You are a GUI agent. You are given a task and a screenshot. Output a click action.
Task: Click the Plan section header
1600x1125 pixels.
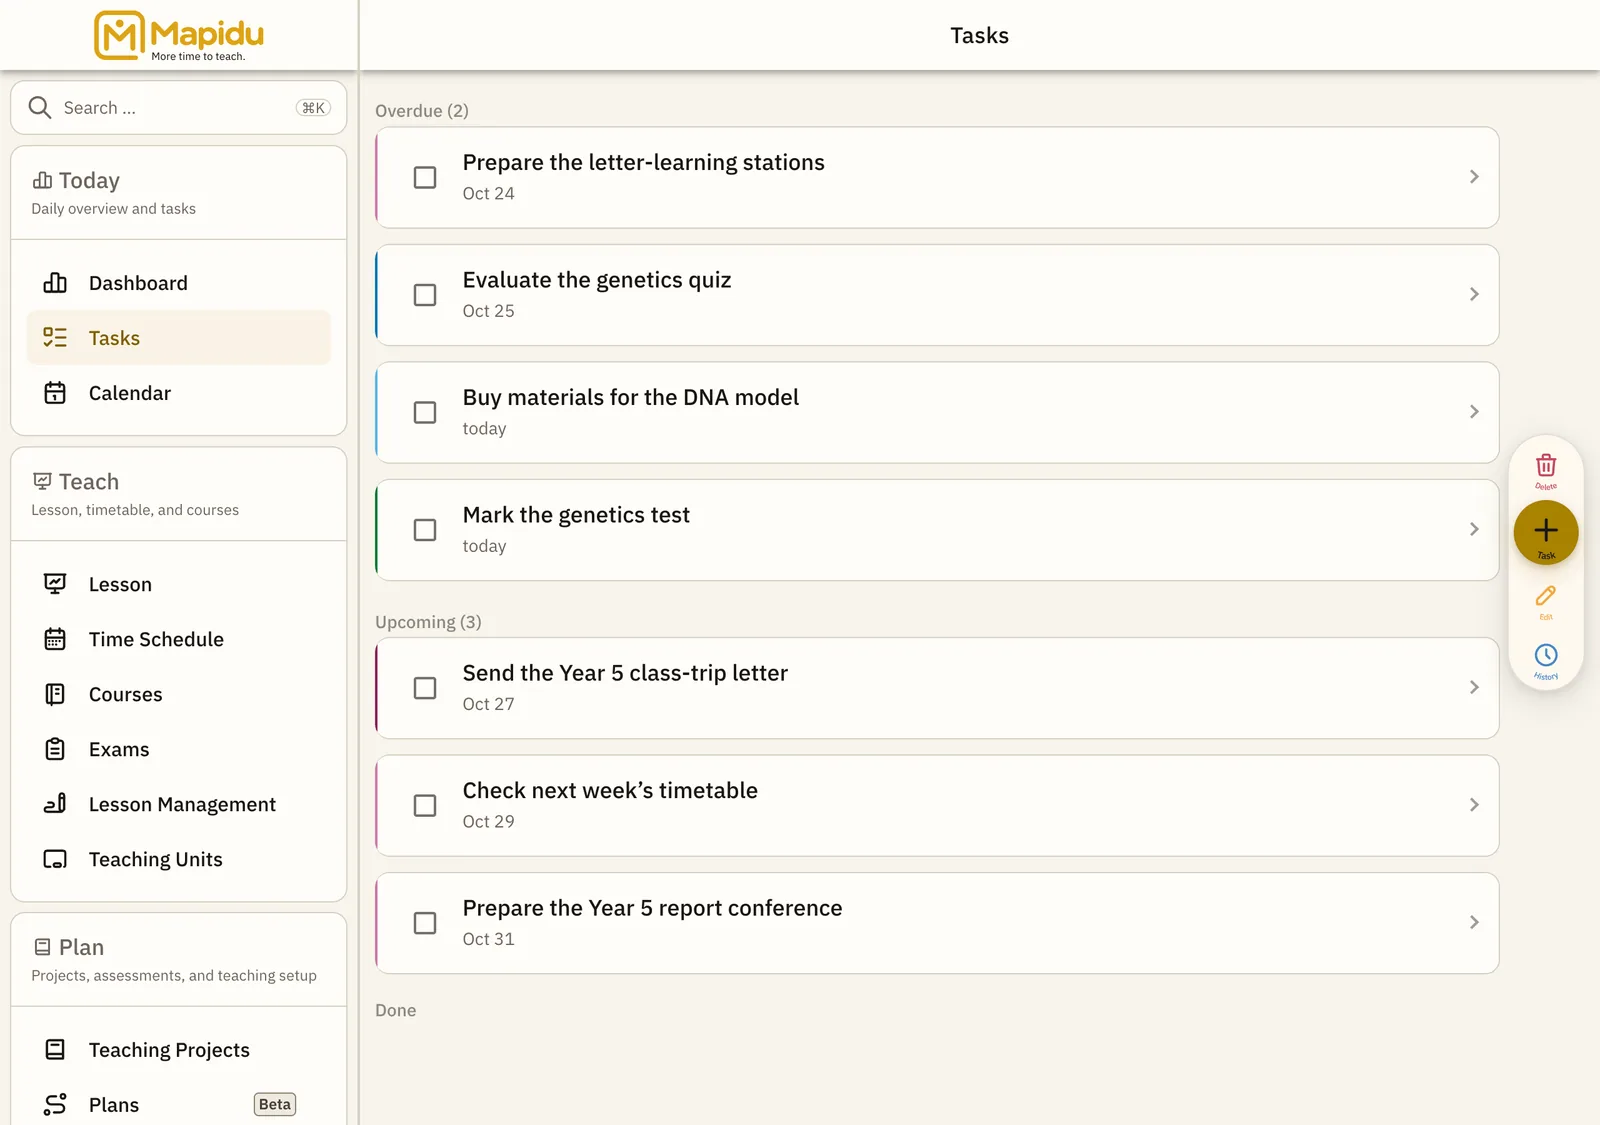click(179, 960)
